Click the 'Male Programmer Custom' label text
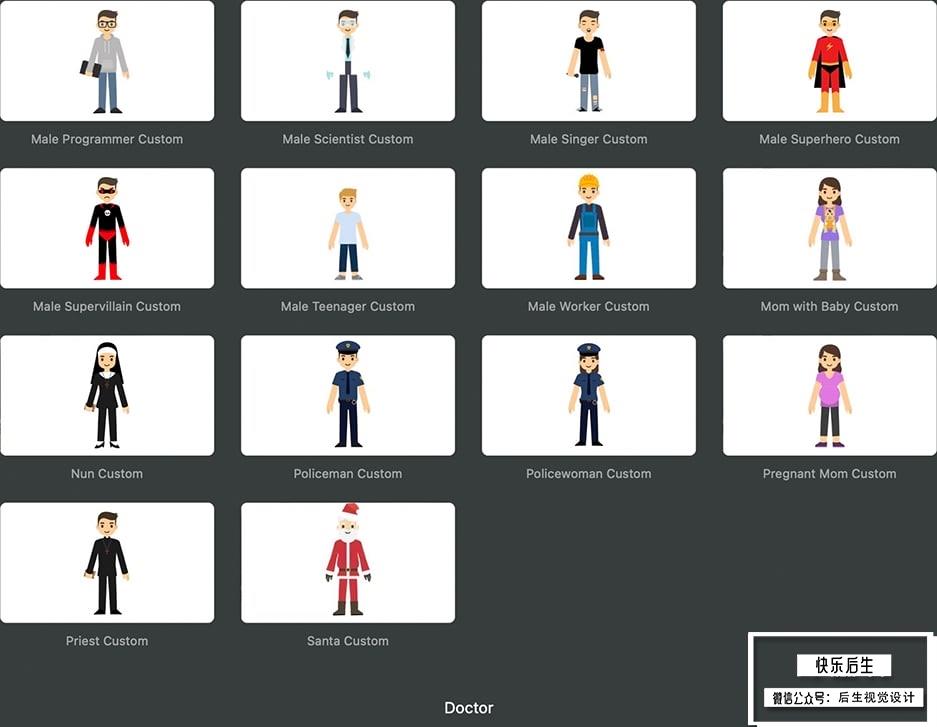Image resolution: width=937 pixels, height=727 pixels. point(107,139)
